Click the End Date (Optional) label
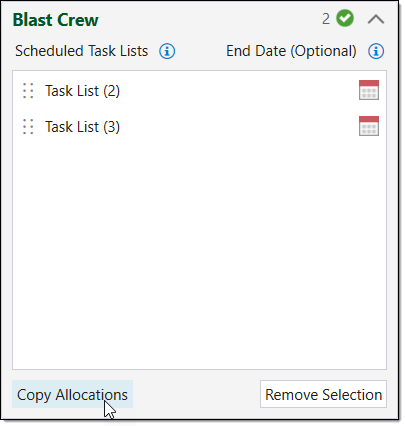Image resolution: width=405 pixels, height=426 pixels. coord(291,51)
